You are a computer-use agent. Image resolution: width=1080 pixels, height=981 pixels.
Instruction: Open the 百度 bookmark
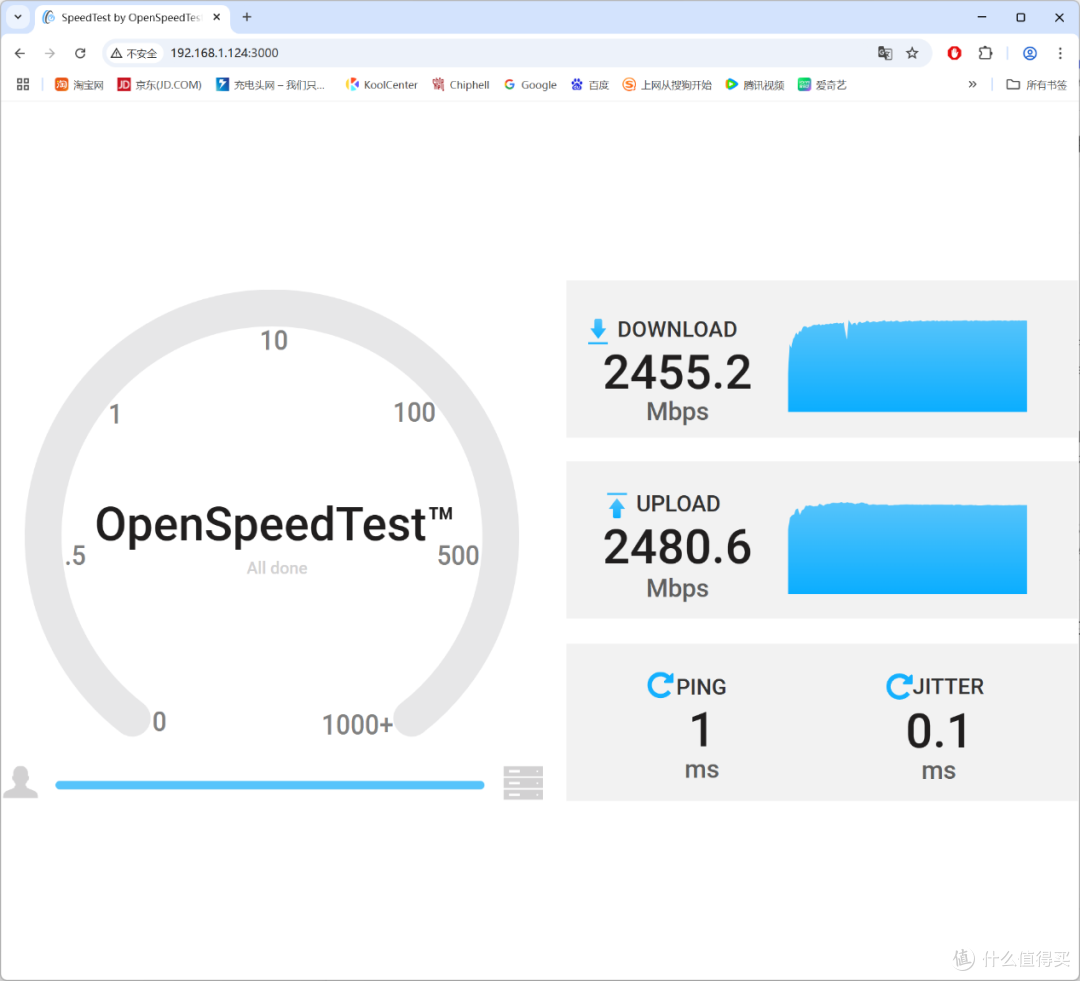point(590,84)
